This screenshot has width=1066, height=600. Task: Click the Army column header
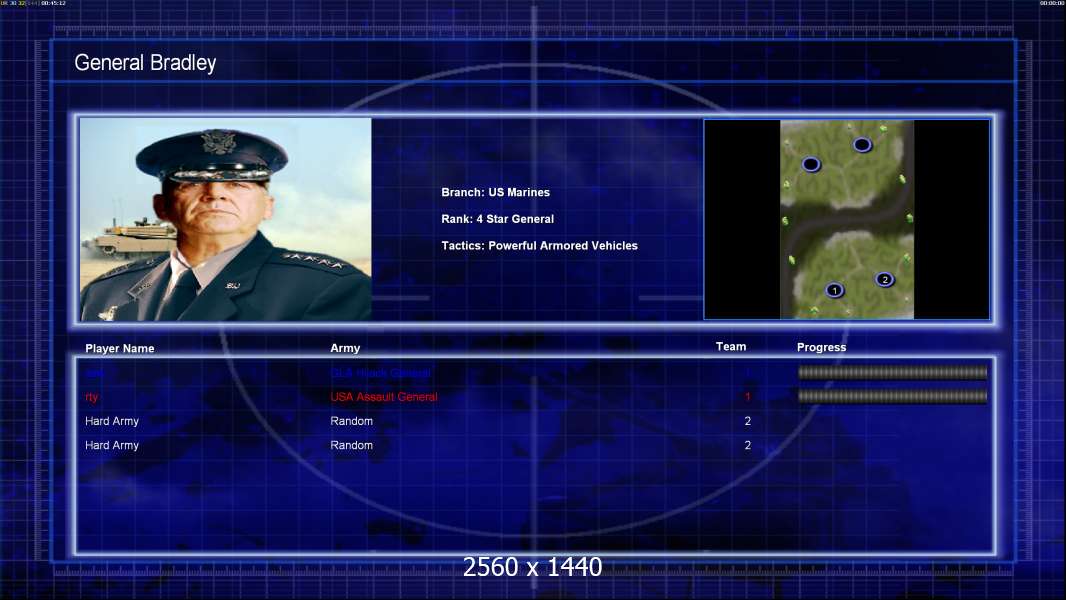tap(345, 348)
